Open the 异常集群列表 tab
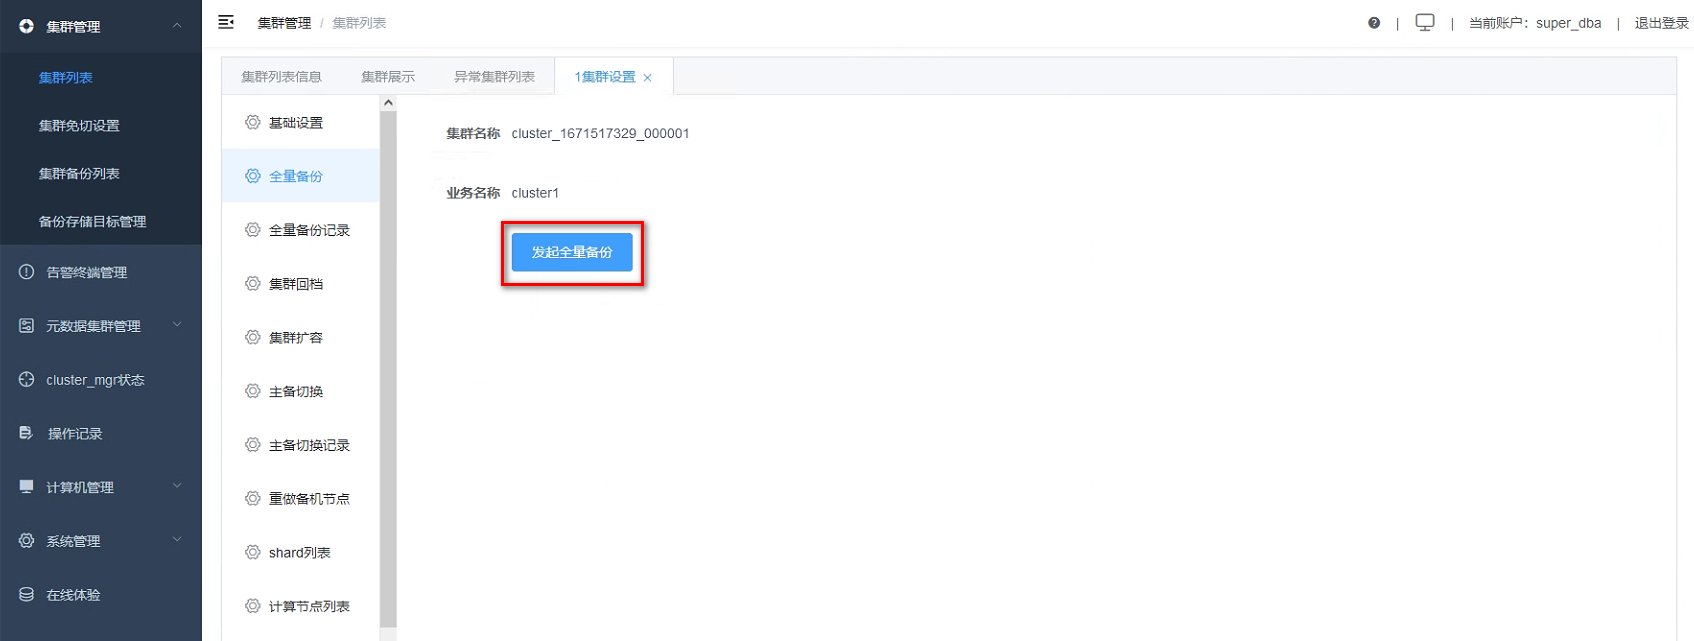Viewport: 1694px width, 641px height. (494, 77)
